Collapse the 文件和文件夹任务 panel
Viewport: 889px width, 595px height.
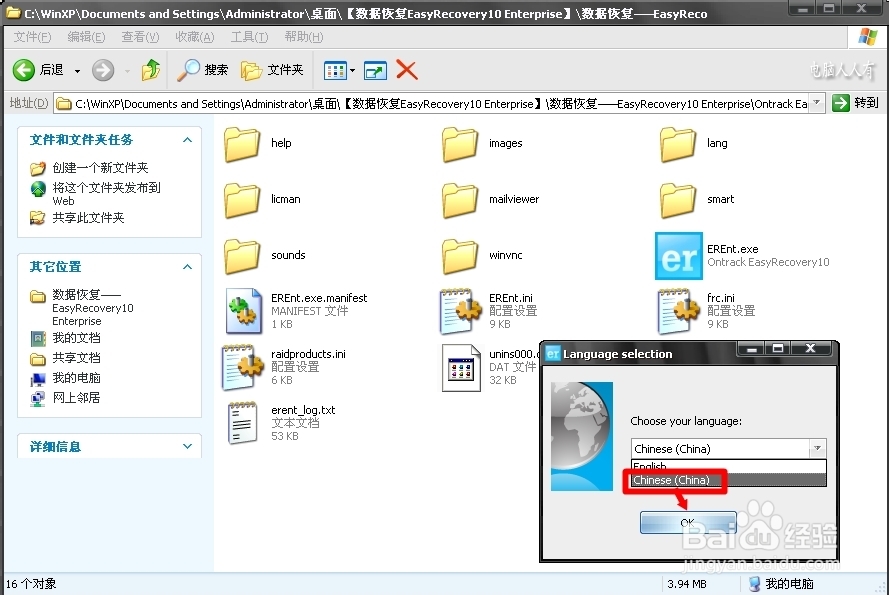point(188,140)
